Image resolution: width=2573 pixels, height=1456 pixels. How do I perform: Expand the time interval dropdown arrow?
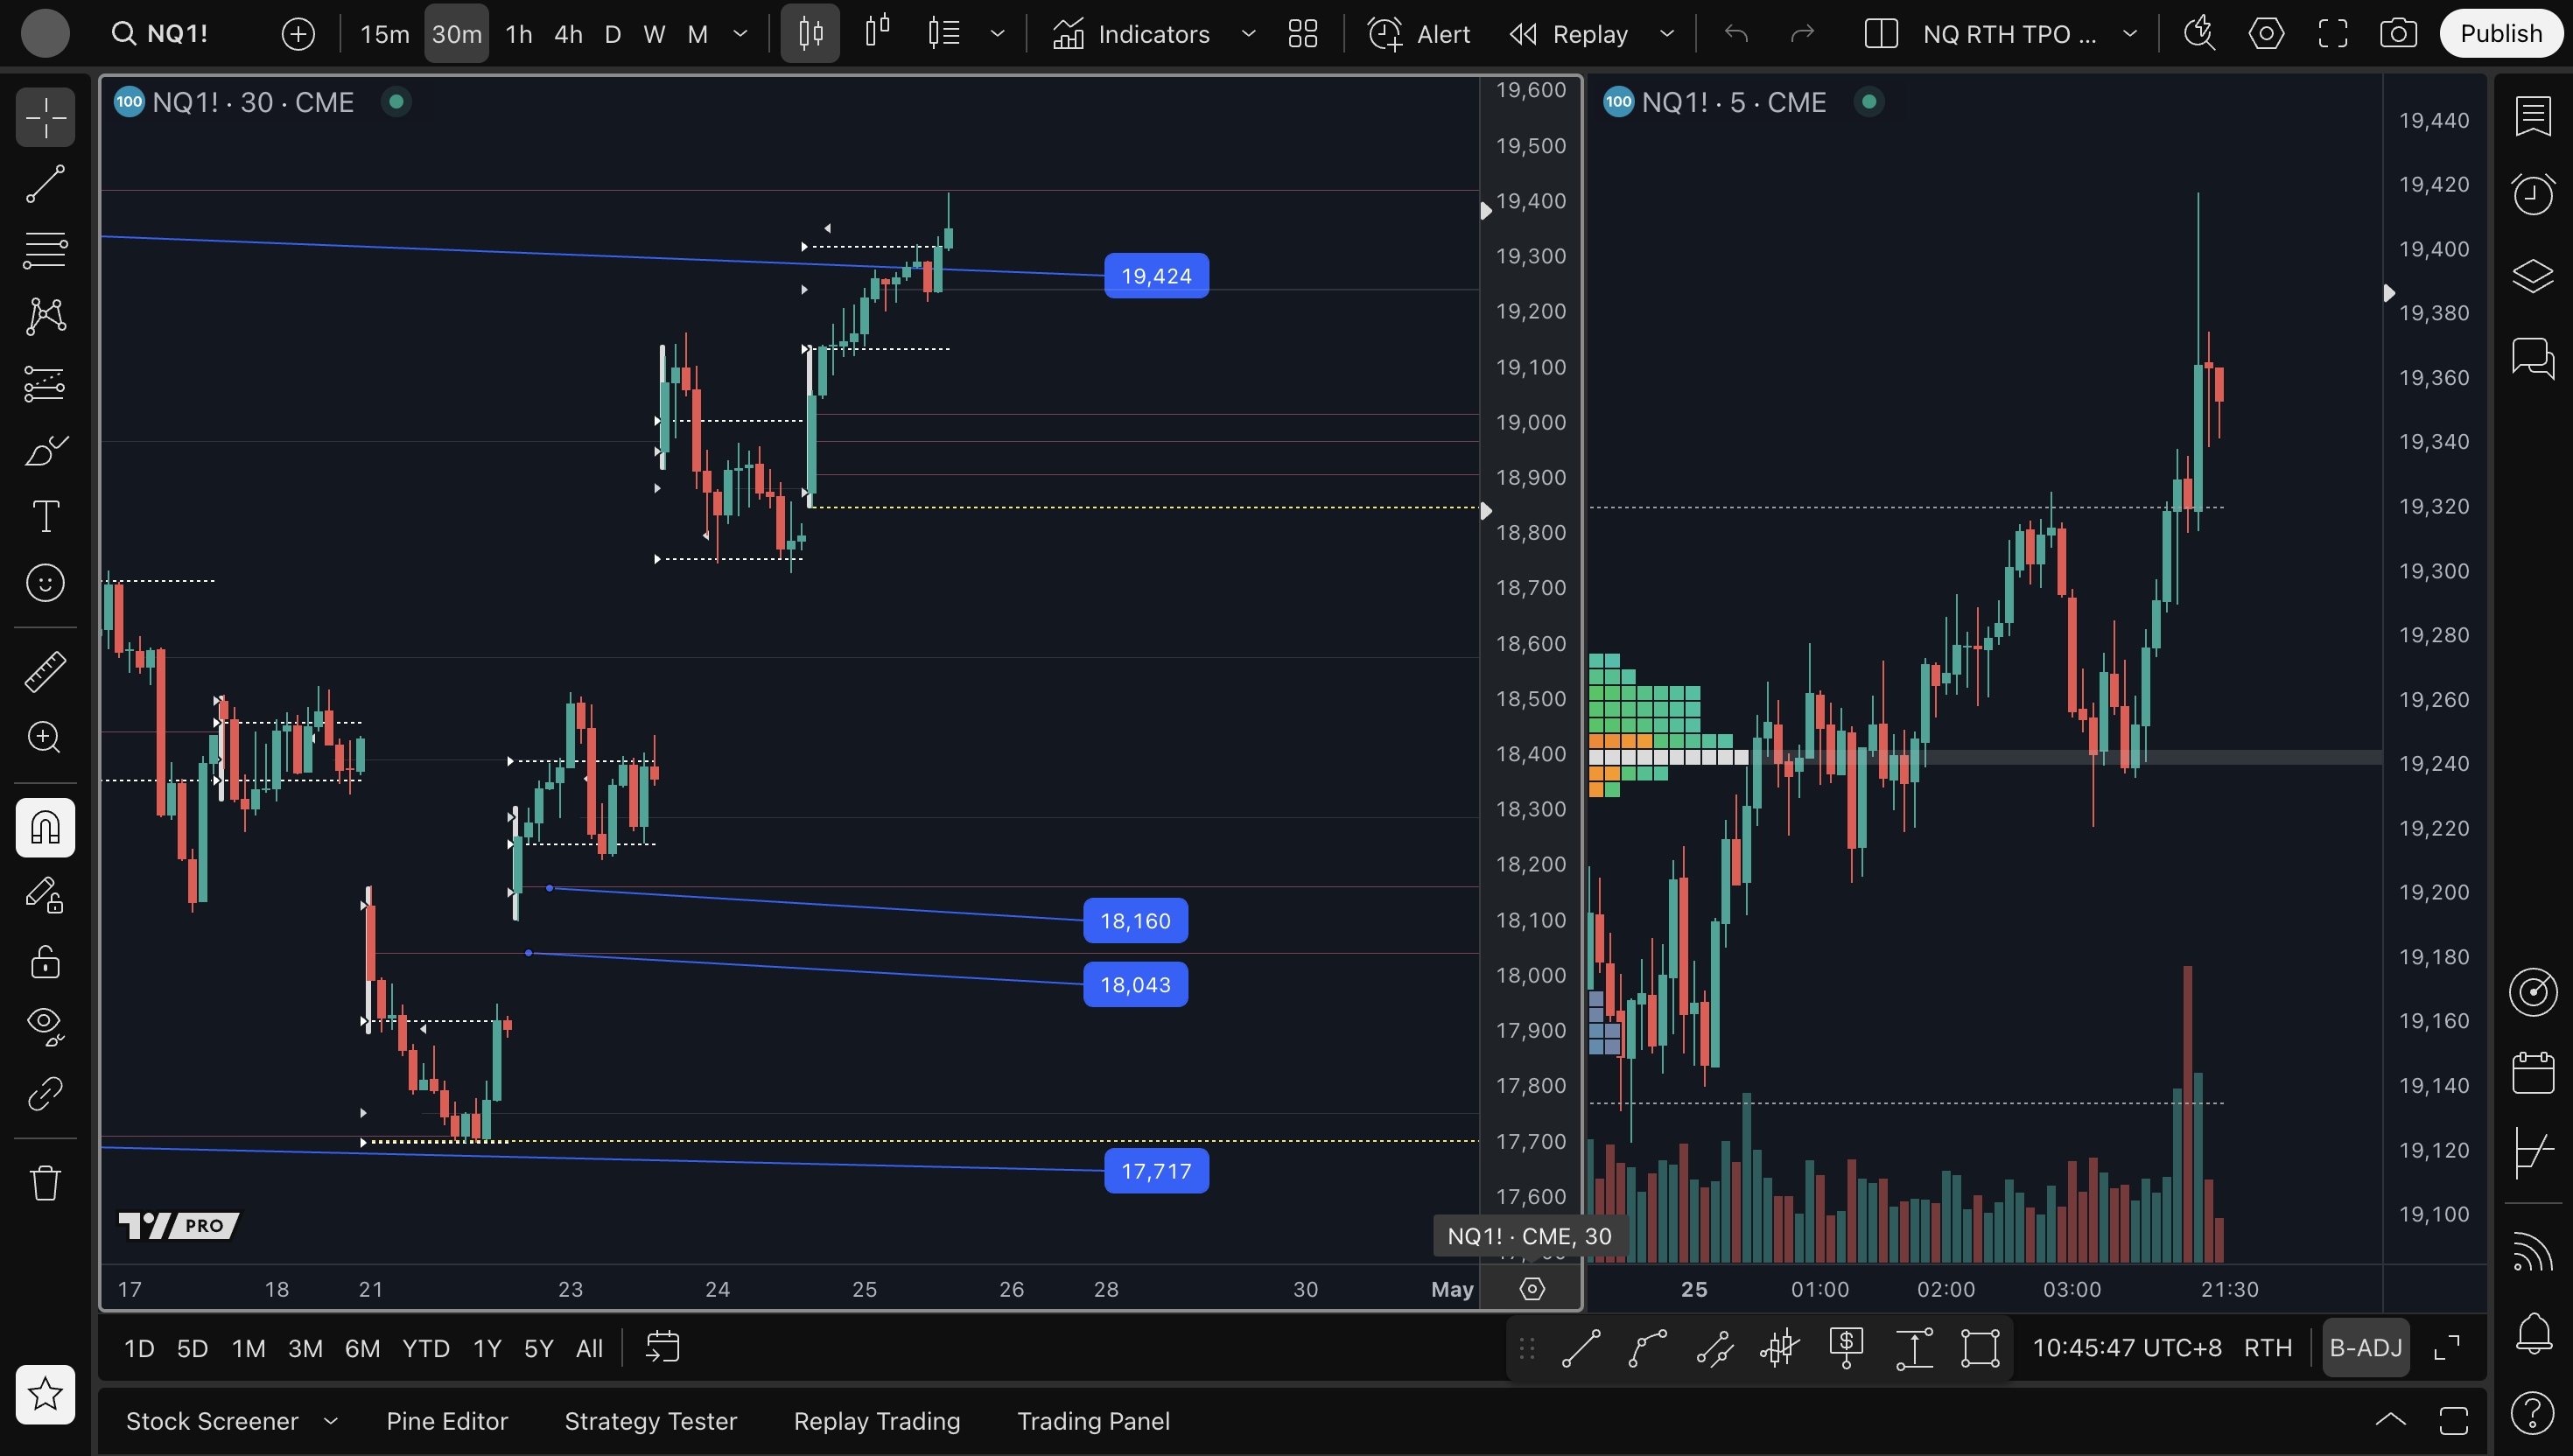coord(740,34)
